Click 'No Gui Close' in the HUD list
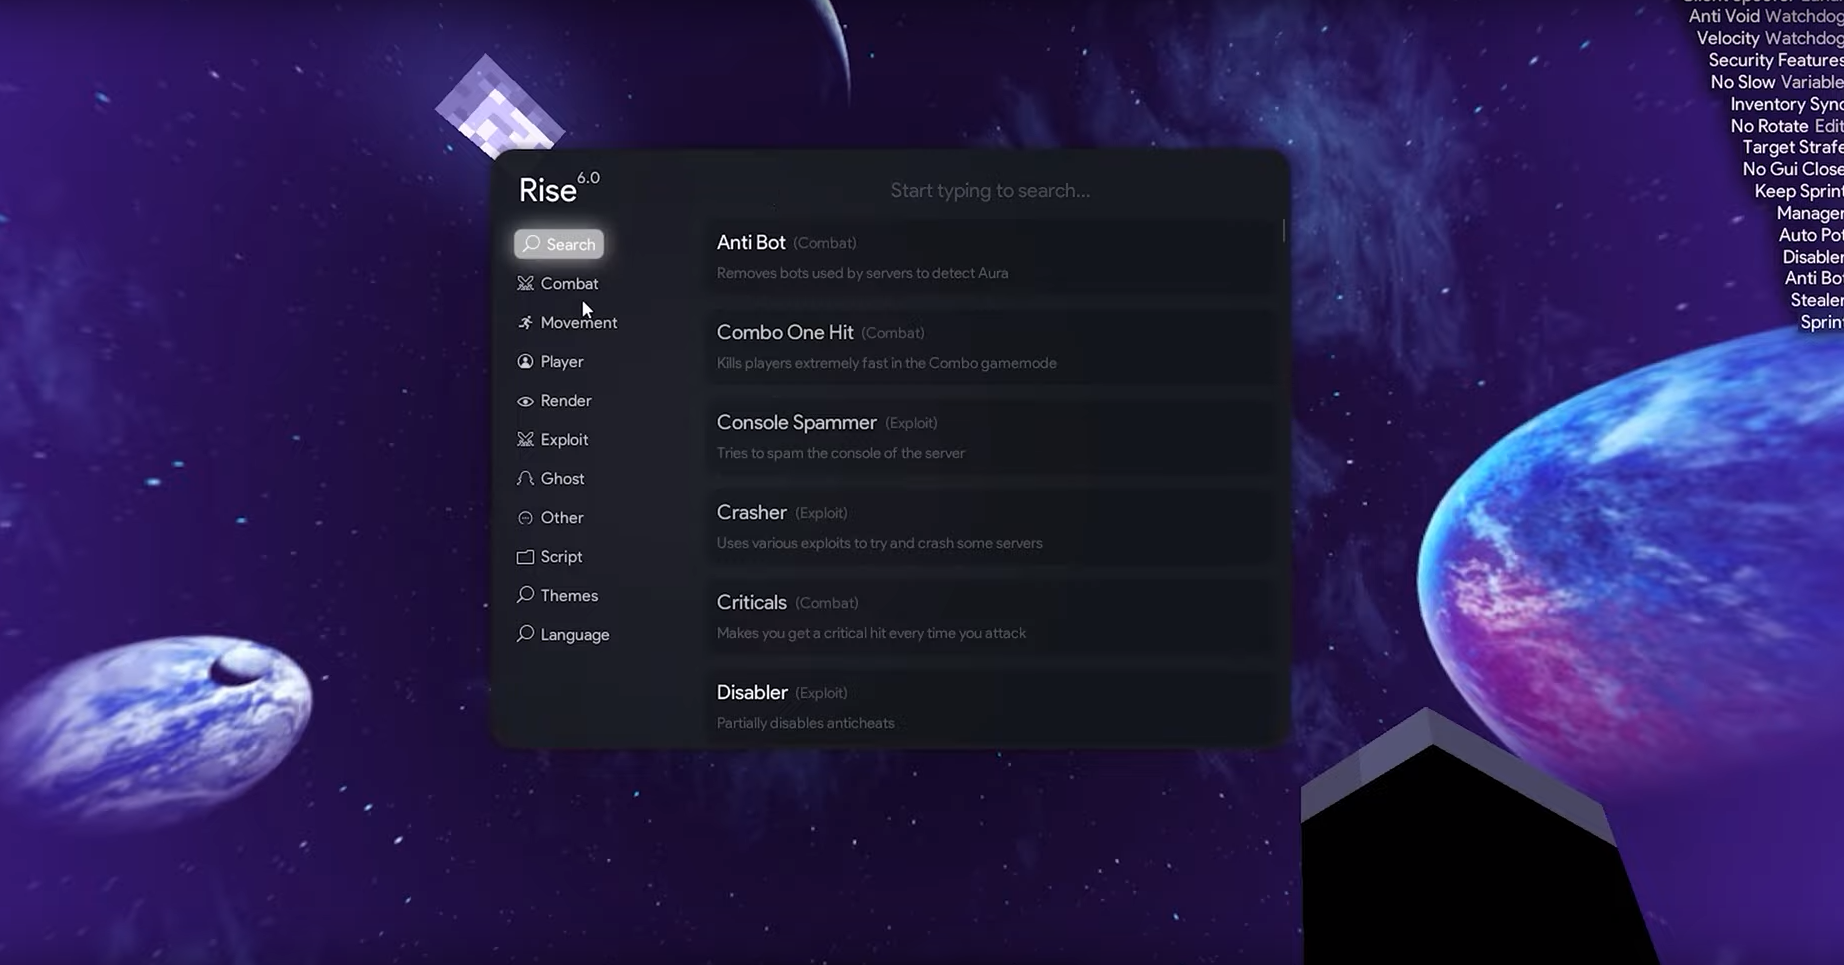This screenshot has height=965, width=1844. 1793,169
